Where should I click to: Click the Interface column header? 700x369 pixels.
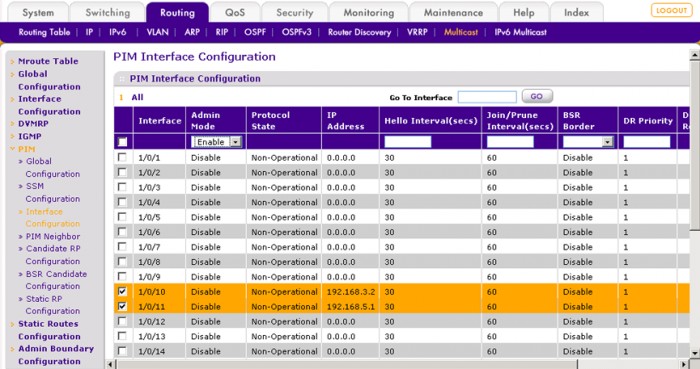tap(159, 120)
